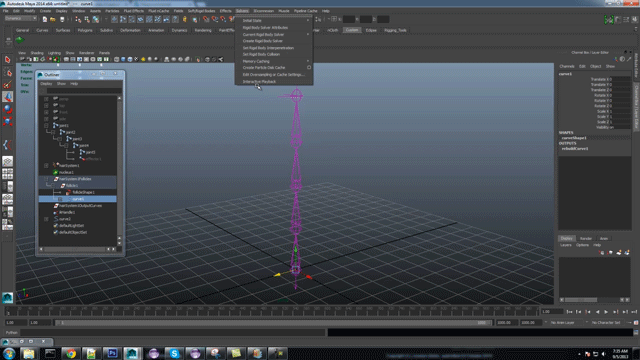Click the time range slider bar

tap(274, 322)
